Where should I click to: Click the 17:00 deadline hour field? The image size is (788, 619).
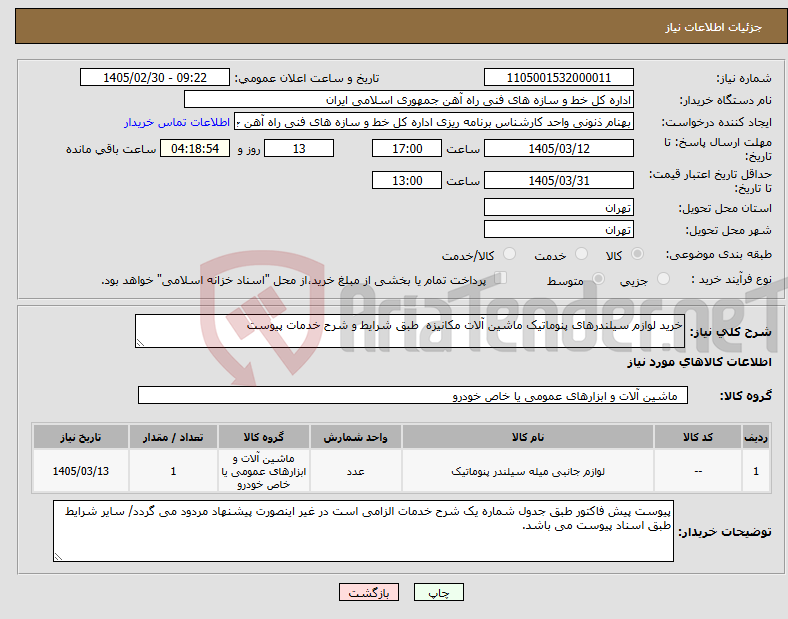tap(407, 149)
